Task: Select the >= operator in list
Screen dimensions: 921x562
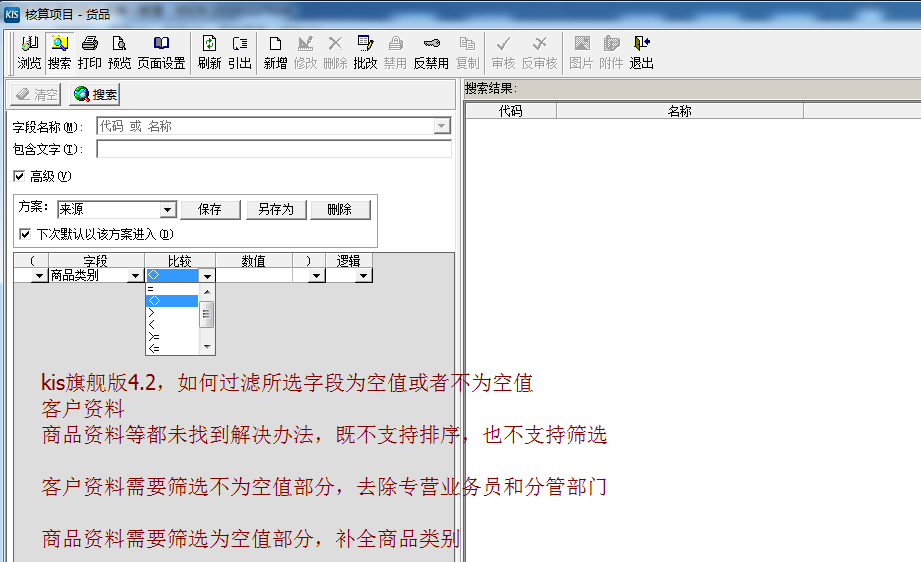Action: pyautogui.click(x=172, y=336)
